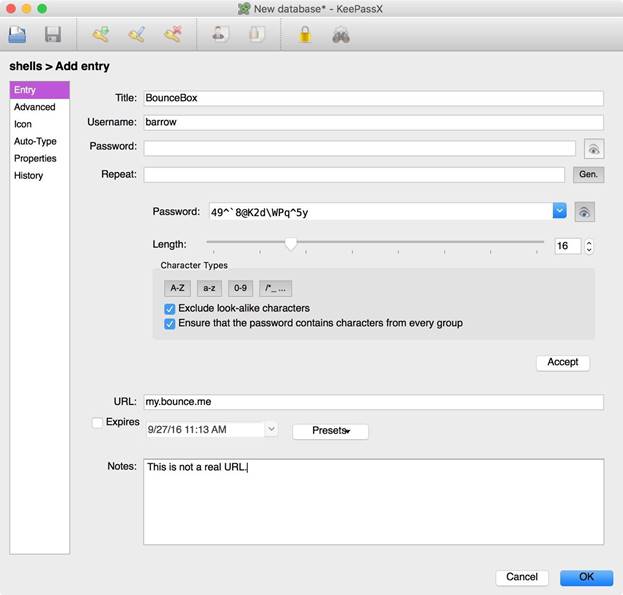Image resolution: width=623 pixels, height=595 pixels.
Task: Click the edit entry key icon
Action: pyautogui.click(x=136, y=36)
